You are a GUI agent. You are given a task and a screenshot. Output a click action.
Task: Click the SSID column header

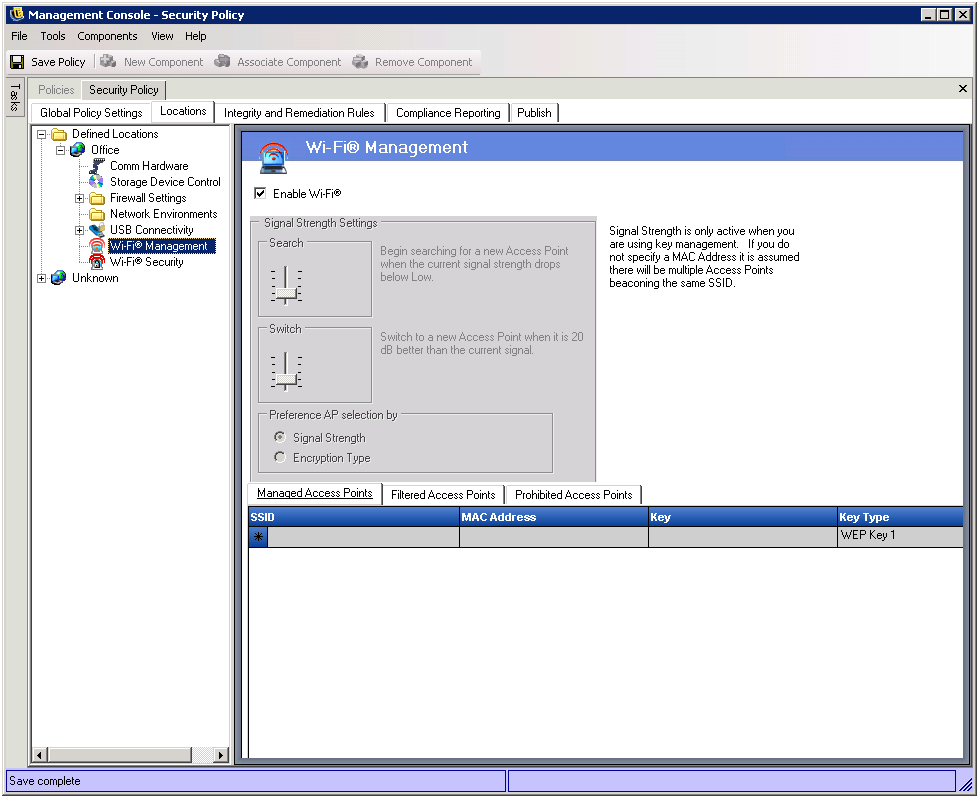pos(354,517)
